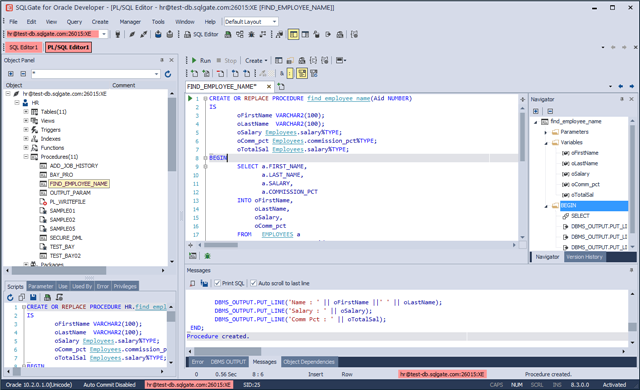Open the Version History tab
This screenshot has width=640, height=390.
pyautogui.click(x=584, y=257)
